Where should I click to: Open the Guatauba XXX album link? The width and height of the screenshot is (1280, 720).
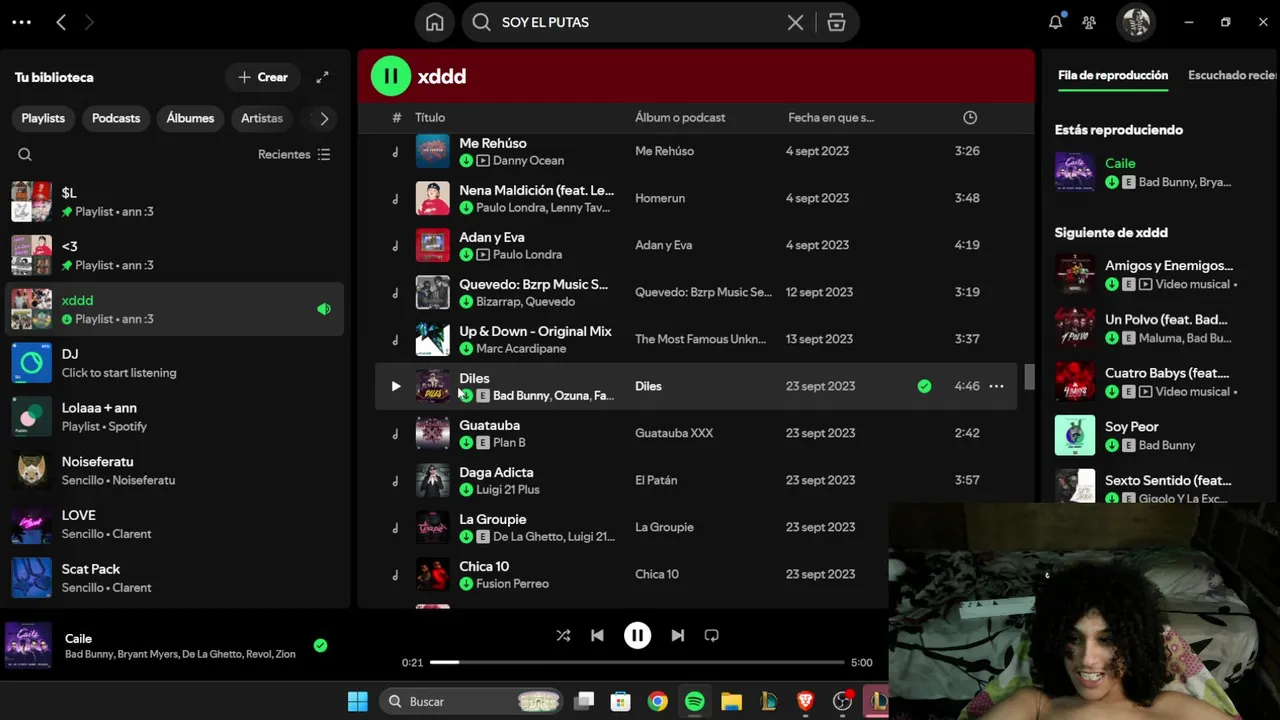point(674,433)
